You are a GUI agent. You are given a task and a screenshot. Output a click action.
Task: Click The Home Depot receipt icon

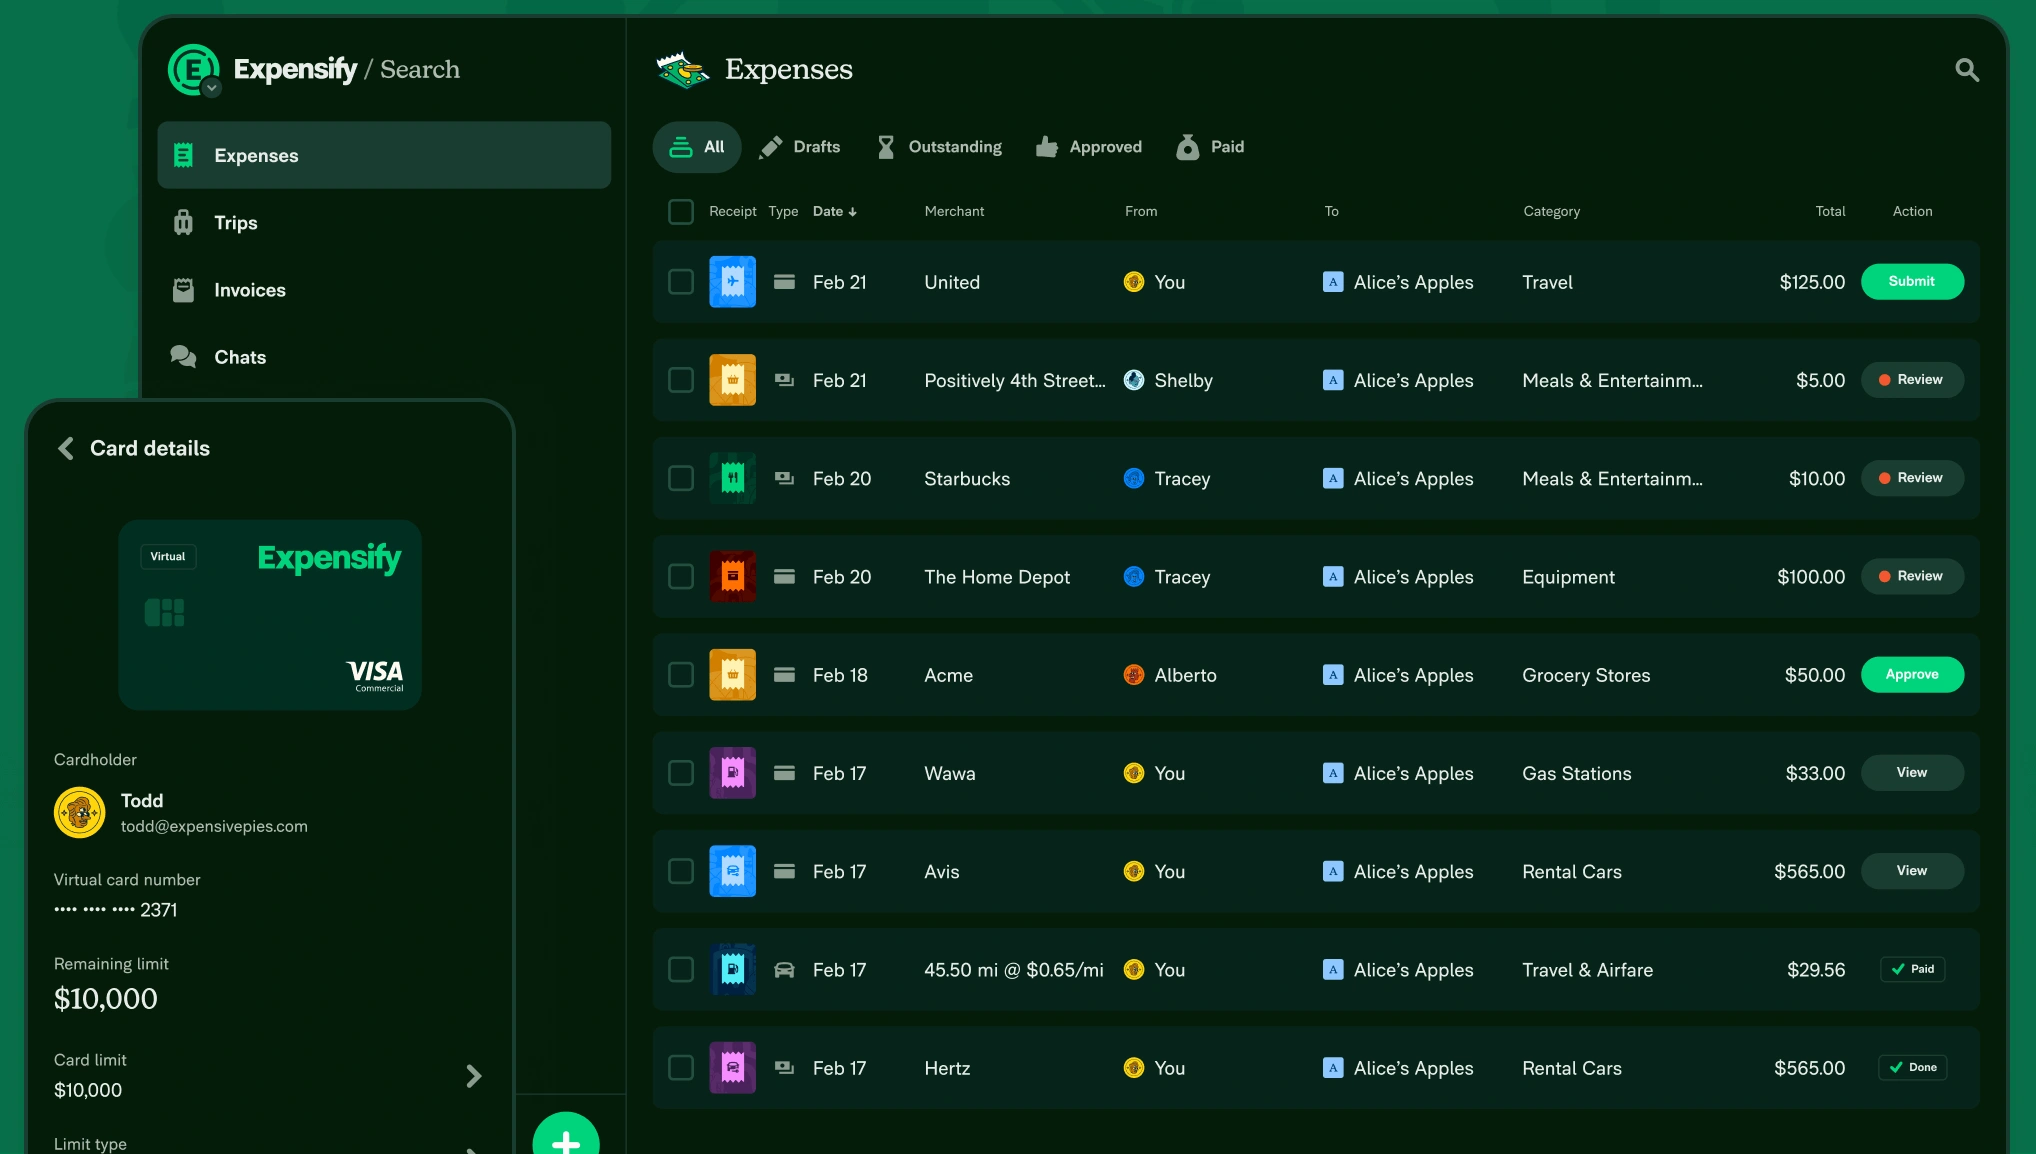click(x=732, y=577)
